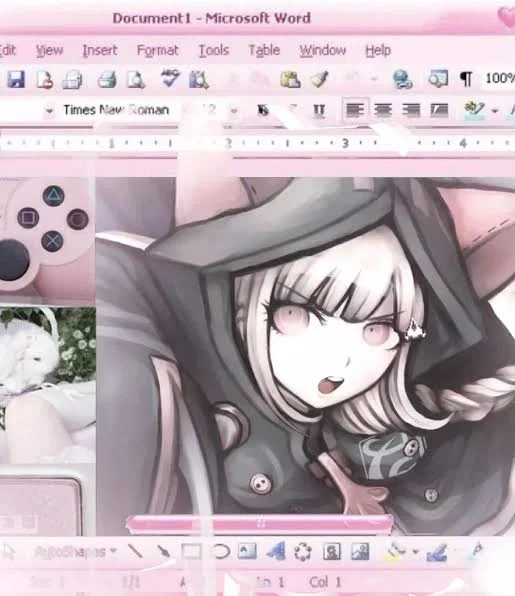Image resolution: width=515 pixels, height=596 pixels.
Task: Click the Line Color brush icon
Action: click(436, 552)
